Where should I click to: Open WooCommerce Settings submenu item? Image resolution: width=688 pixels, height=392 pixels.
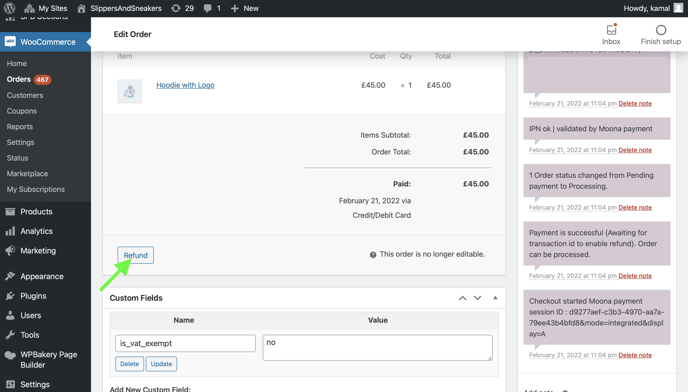pos(20,142)
